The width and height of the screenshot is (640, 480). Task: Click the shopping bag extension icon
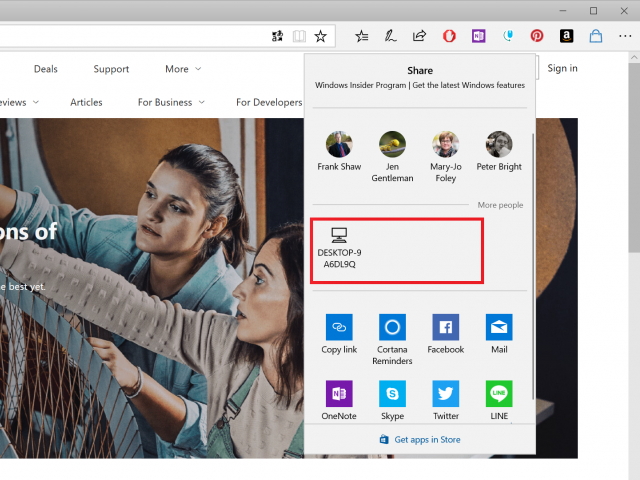[x=596, y=36]
